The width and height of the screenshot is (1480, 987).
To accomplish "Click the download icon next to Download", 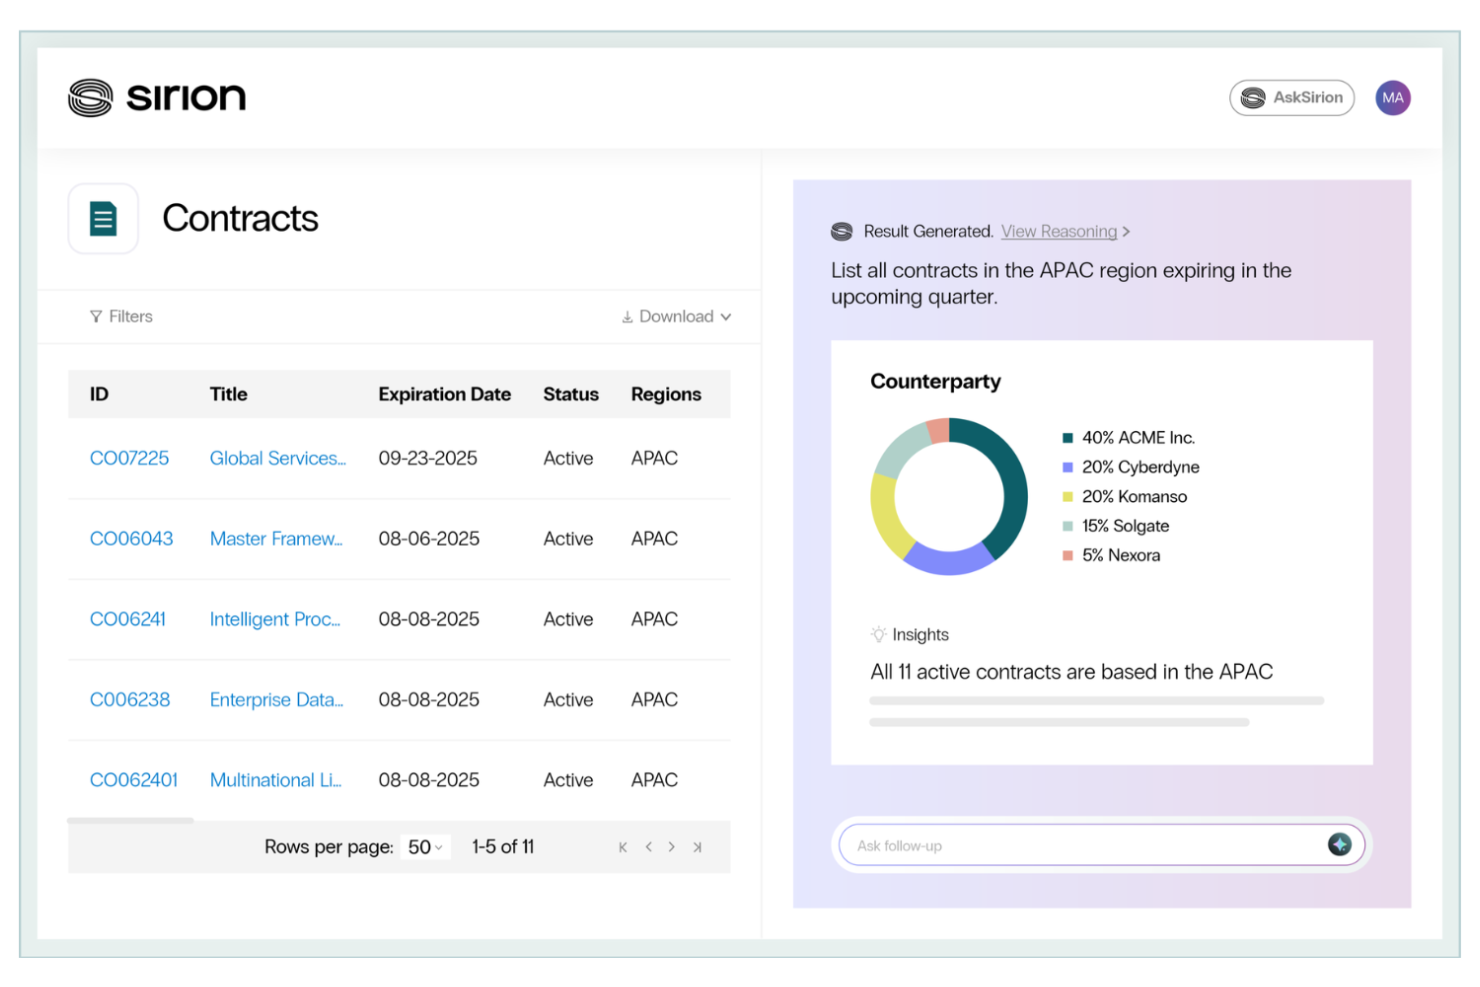I will coord(627,316).
